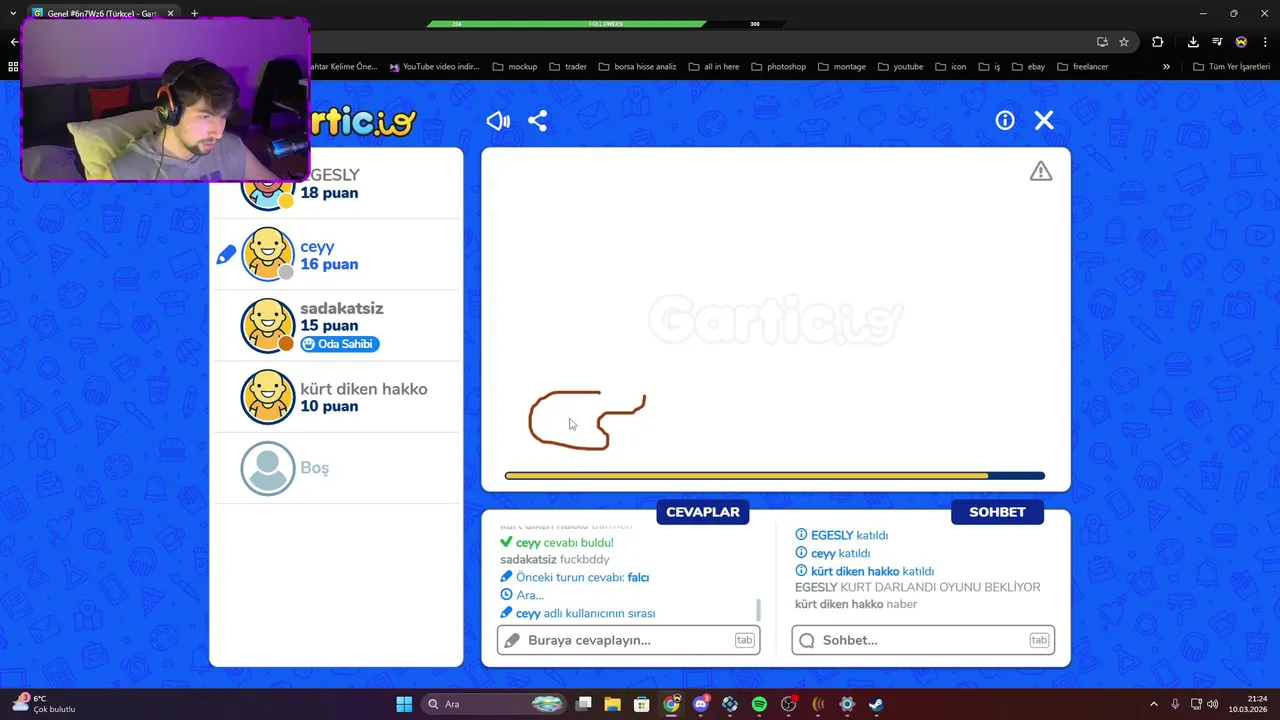Screen dimensions: 1280x720
Task: Open the freelancer bookmark folder
Action: pyautogui.click(x=1082, y=67)
